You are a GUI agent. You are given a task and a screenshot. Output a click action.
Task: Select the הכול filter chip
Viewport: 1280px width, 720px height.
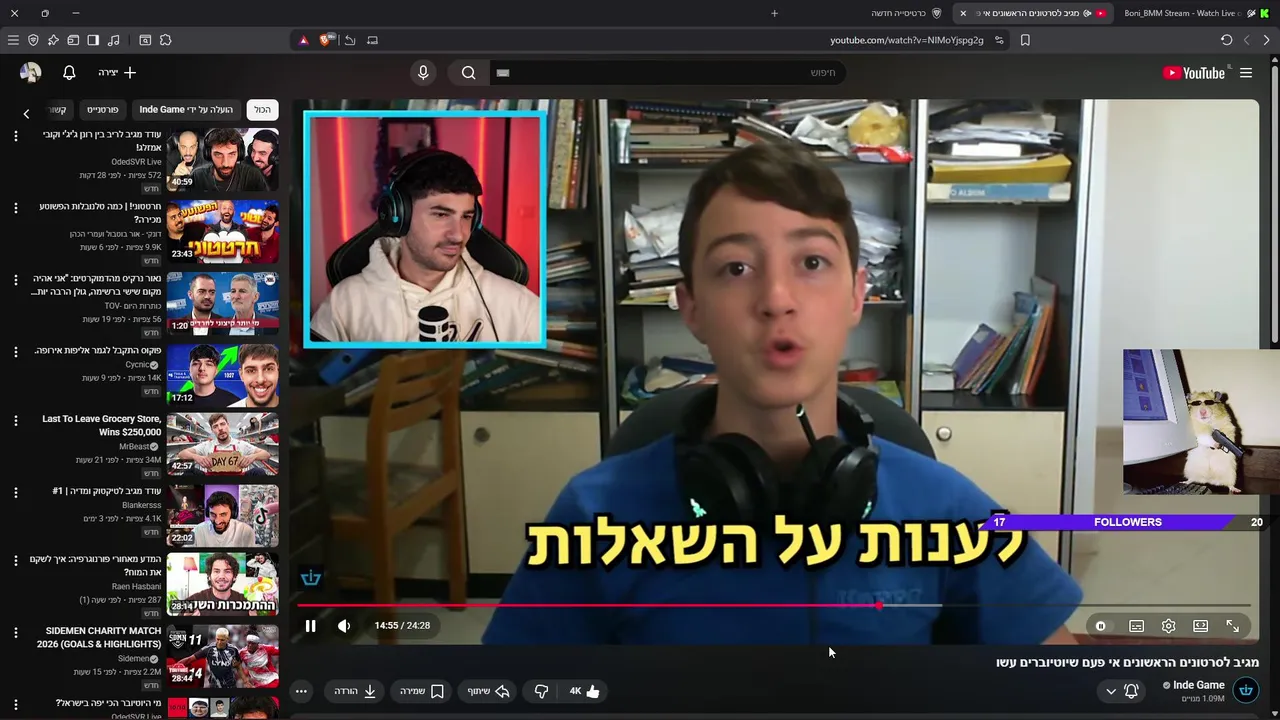coord(262,110)
